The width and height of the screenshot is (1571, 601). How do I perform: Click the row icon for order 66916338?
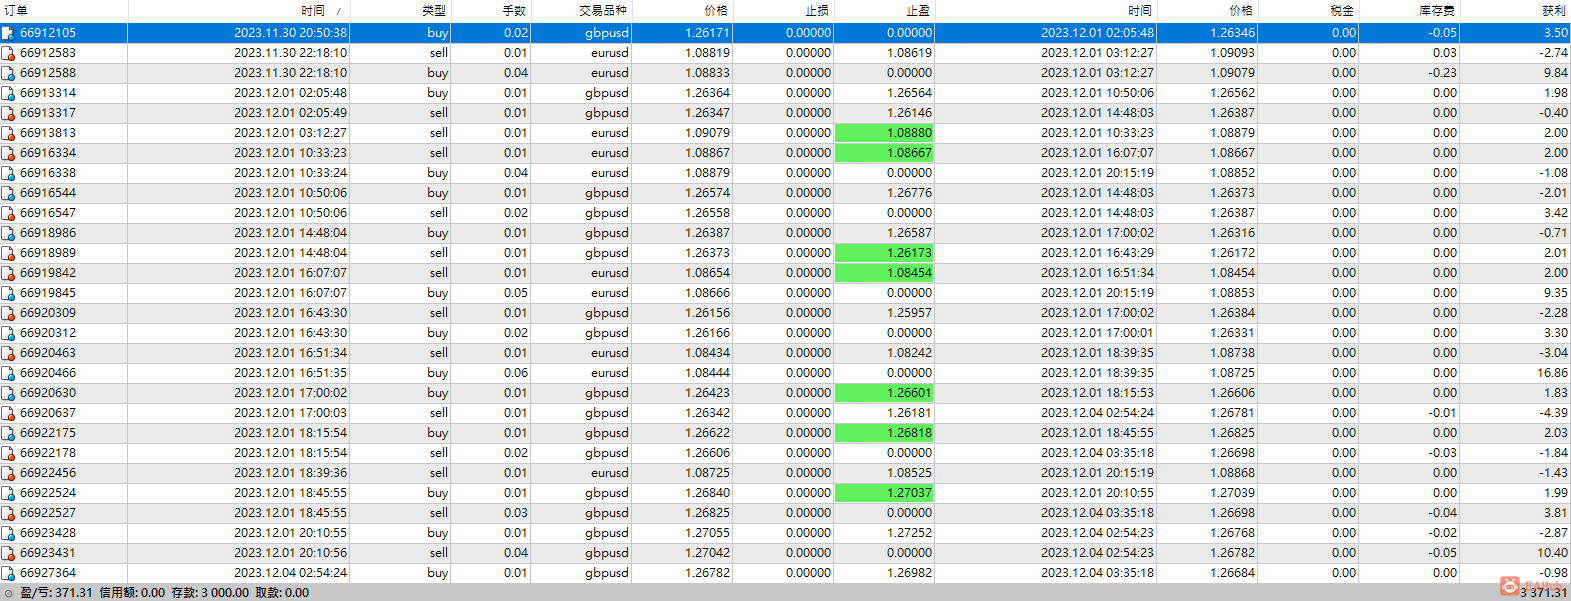8,173
